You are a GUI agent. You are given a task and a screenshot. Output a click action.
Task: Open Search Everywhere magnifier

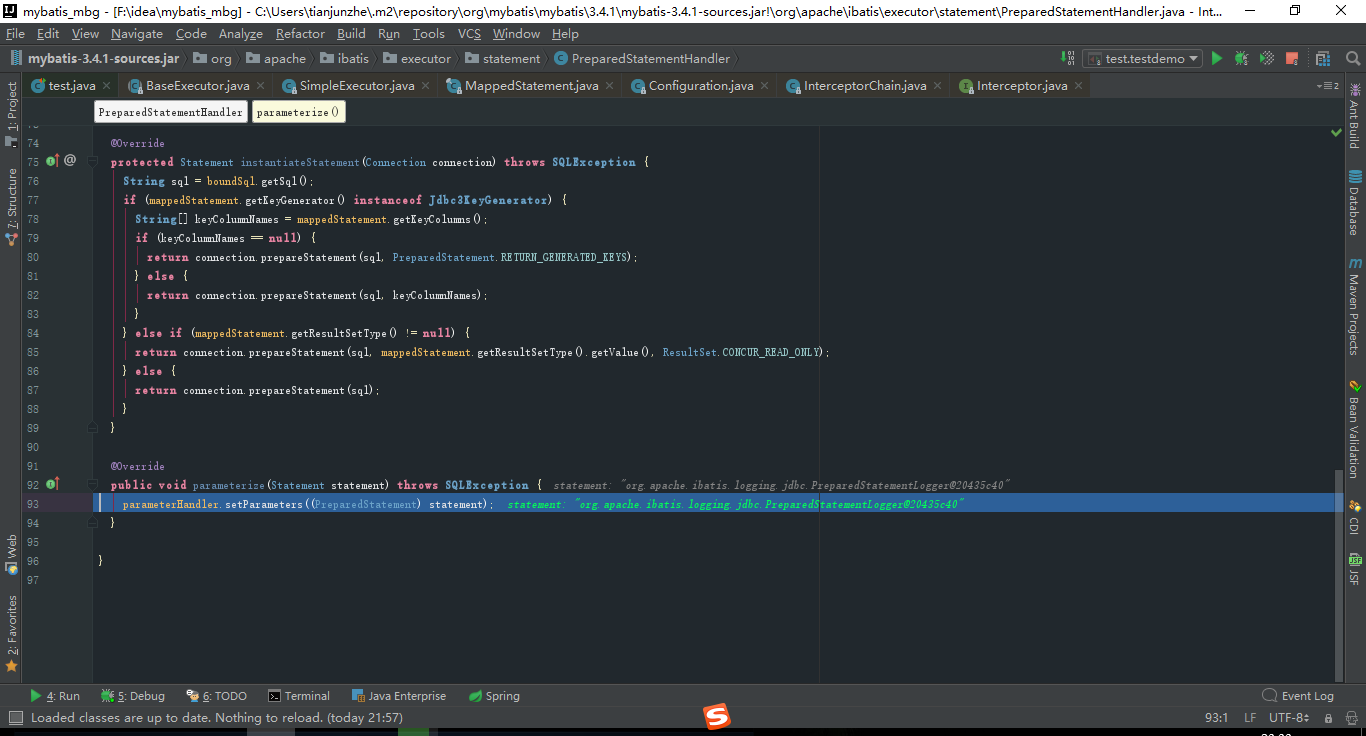click(1353, 58)
